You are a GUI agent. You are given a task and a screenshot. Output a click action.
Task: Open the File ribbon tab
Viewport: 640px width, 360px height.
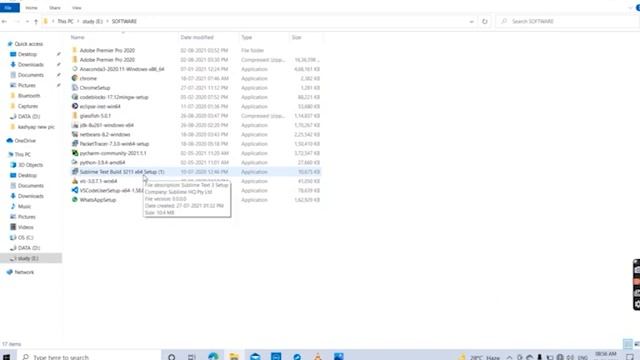(x=9, y=8)
